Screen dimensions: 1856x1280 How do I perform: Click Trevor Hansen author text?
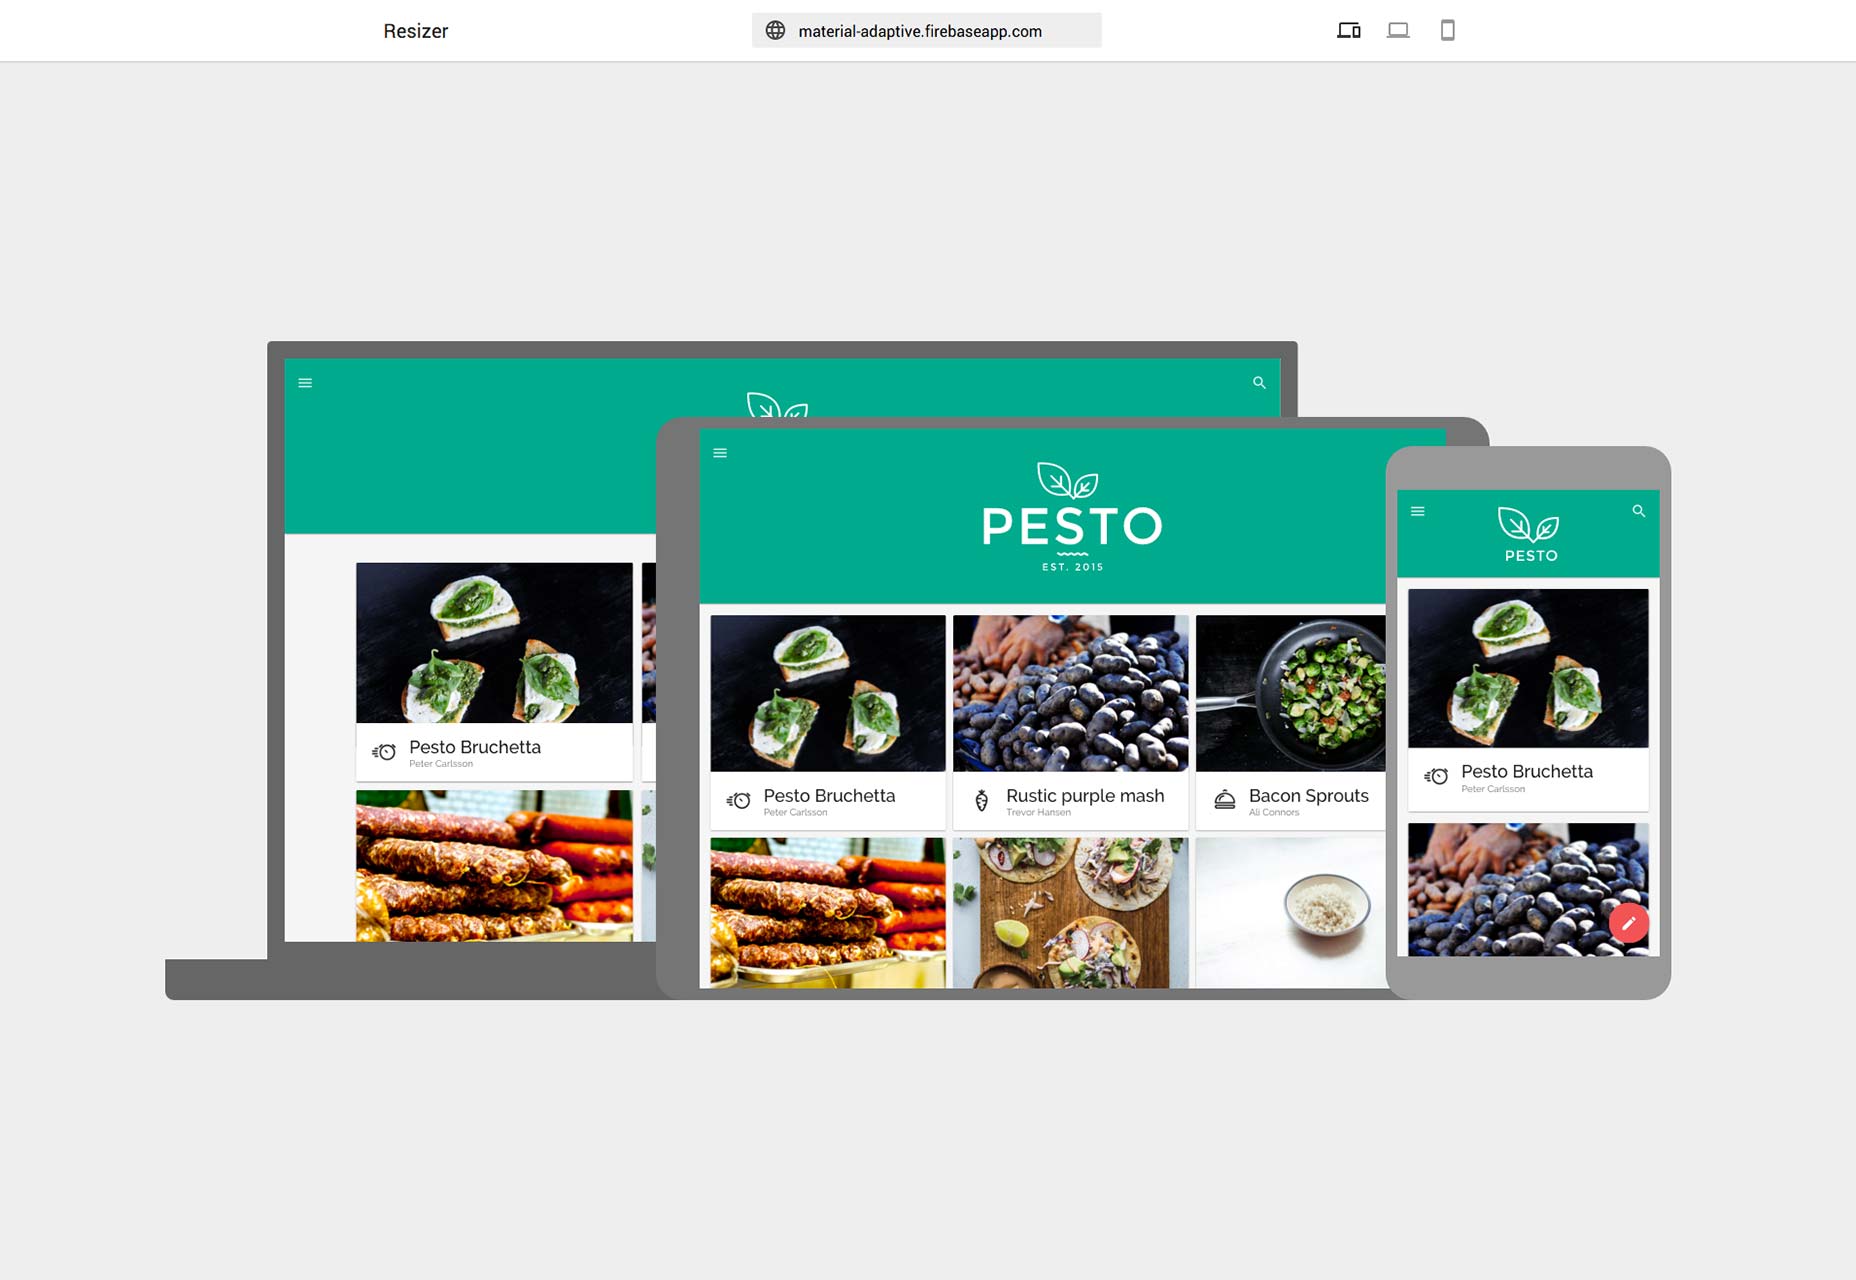pyautogui.click(x=1038, y=812)
